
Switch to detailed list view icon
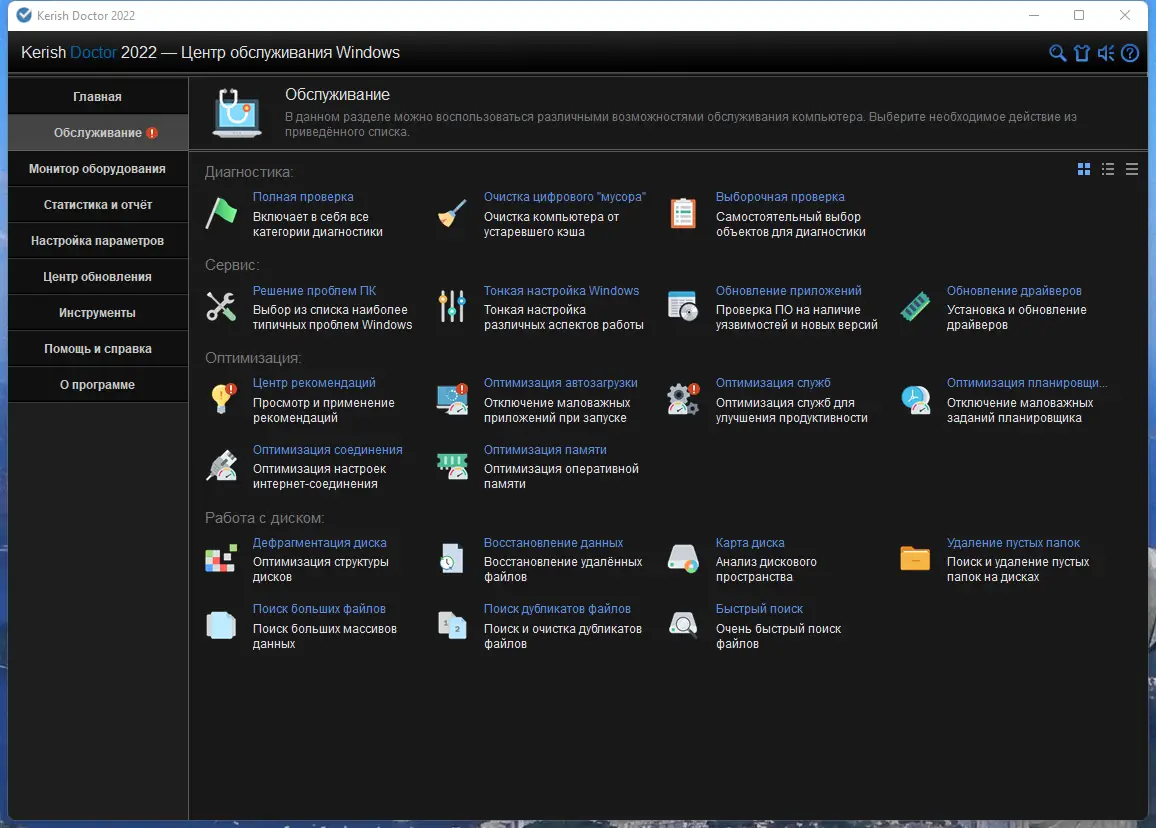(x=1108, y=170)
